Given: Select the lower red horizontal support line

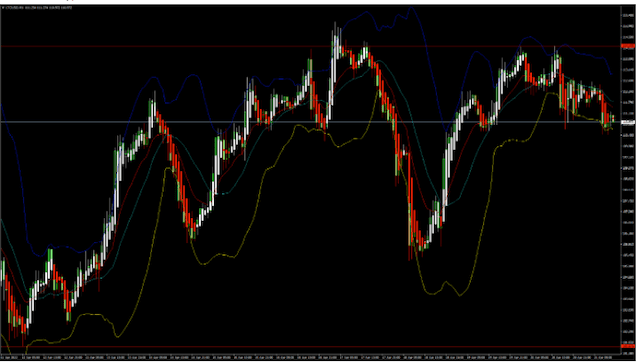Looking at the screenshot, I should tap(310, 346).
